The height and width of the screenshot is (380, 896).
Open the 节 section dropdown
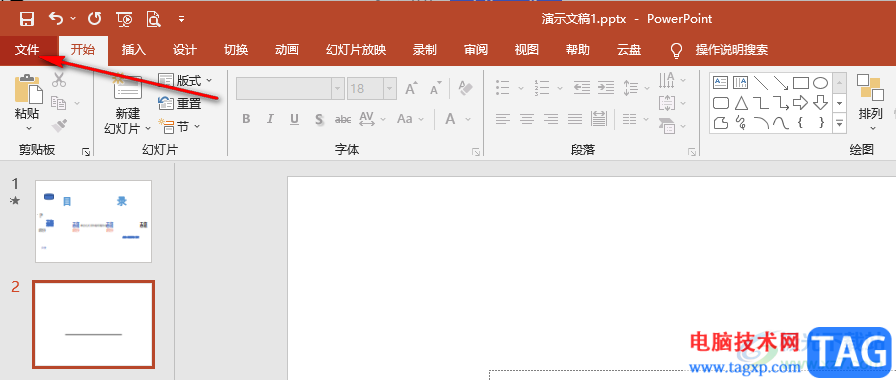click(x=179, y=126)
